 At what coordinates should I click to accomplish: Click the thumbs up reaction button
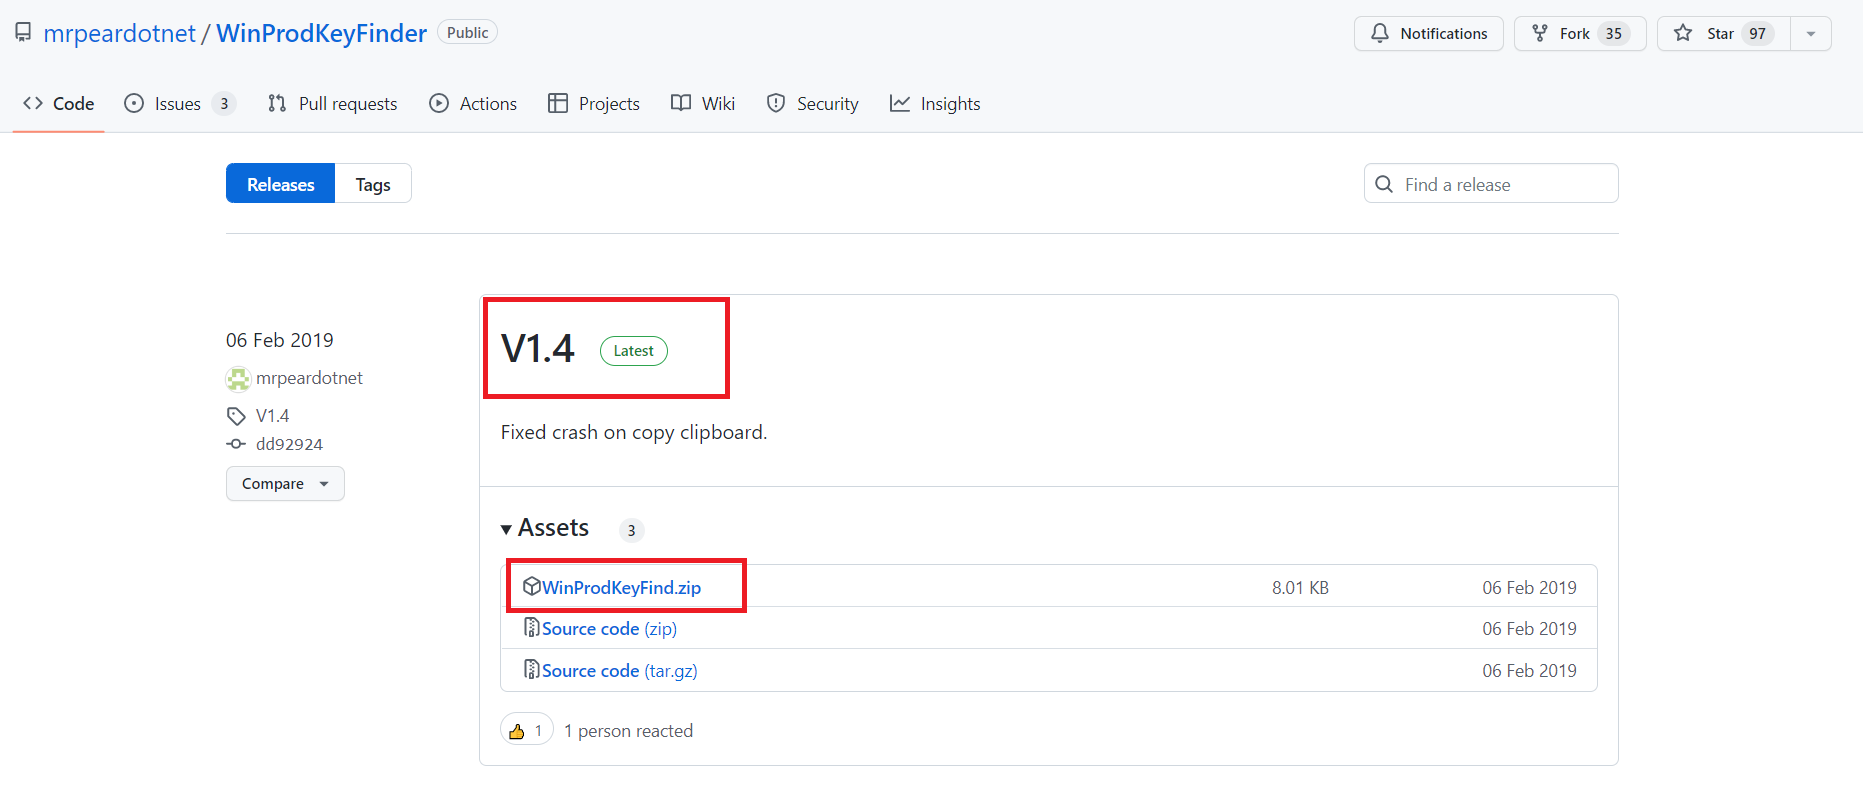[x=527, y=731]
